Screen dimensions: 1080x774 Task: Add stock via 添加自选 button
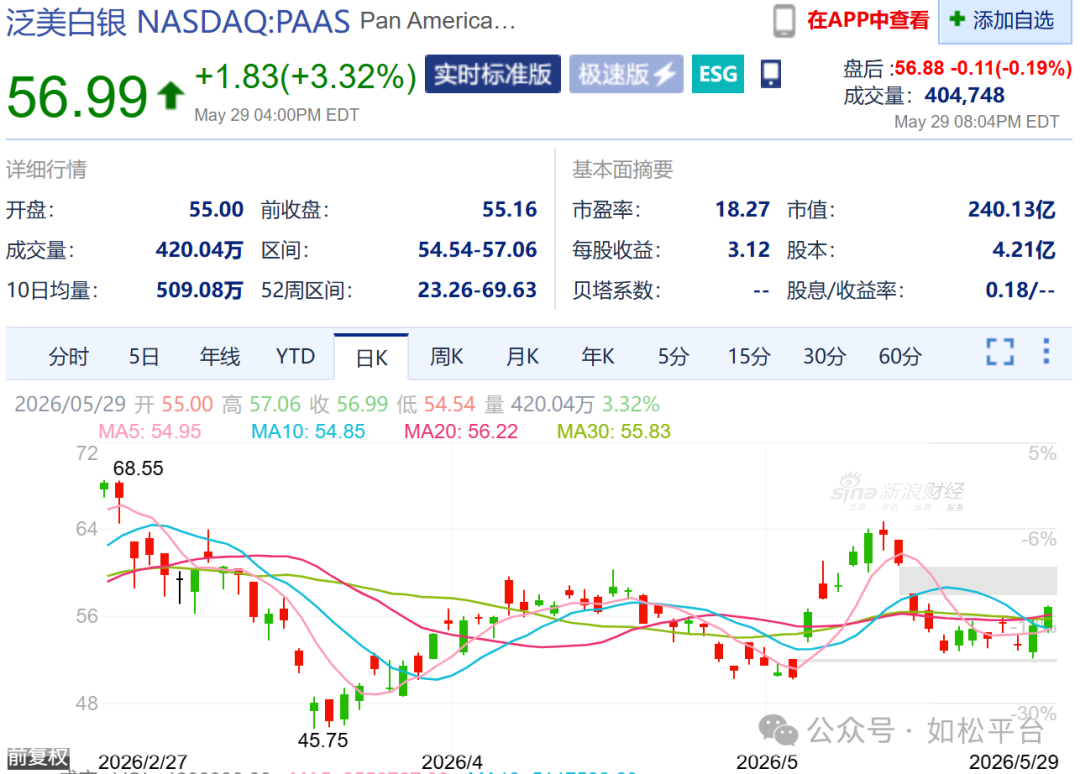(1005, 21)
